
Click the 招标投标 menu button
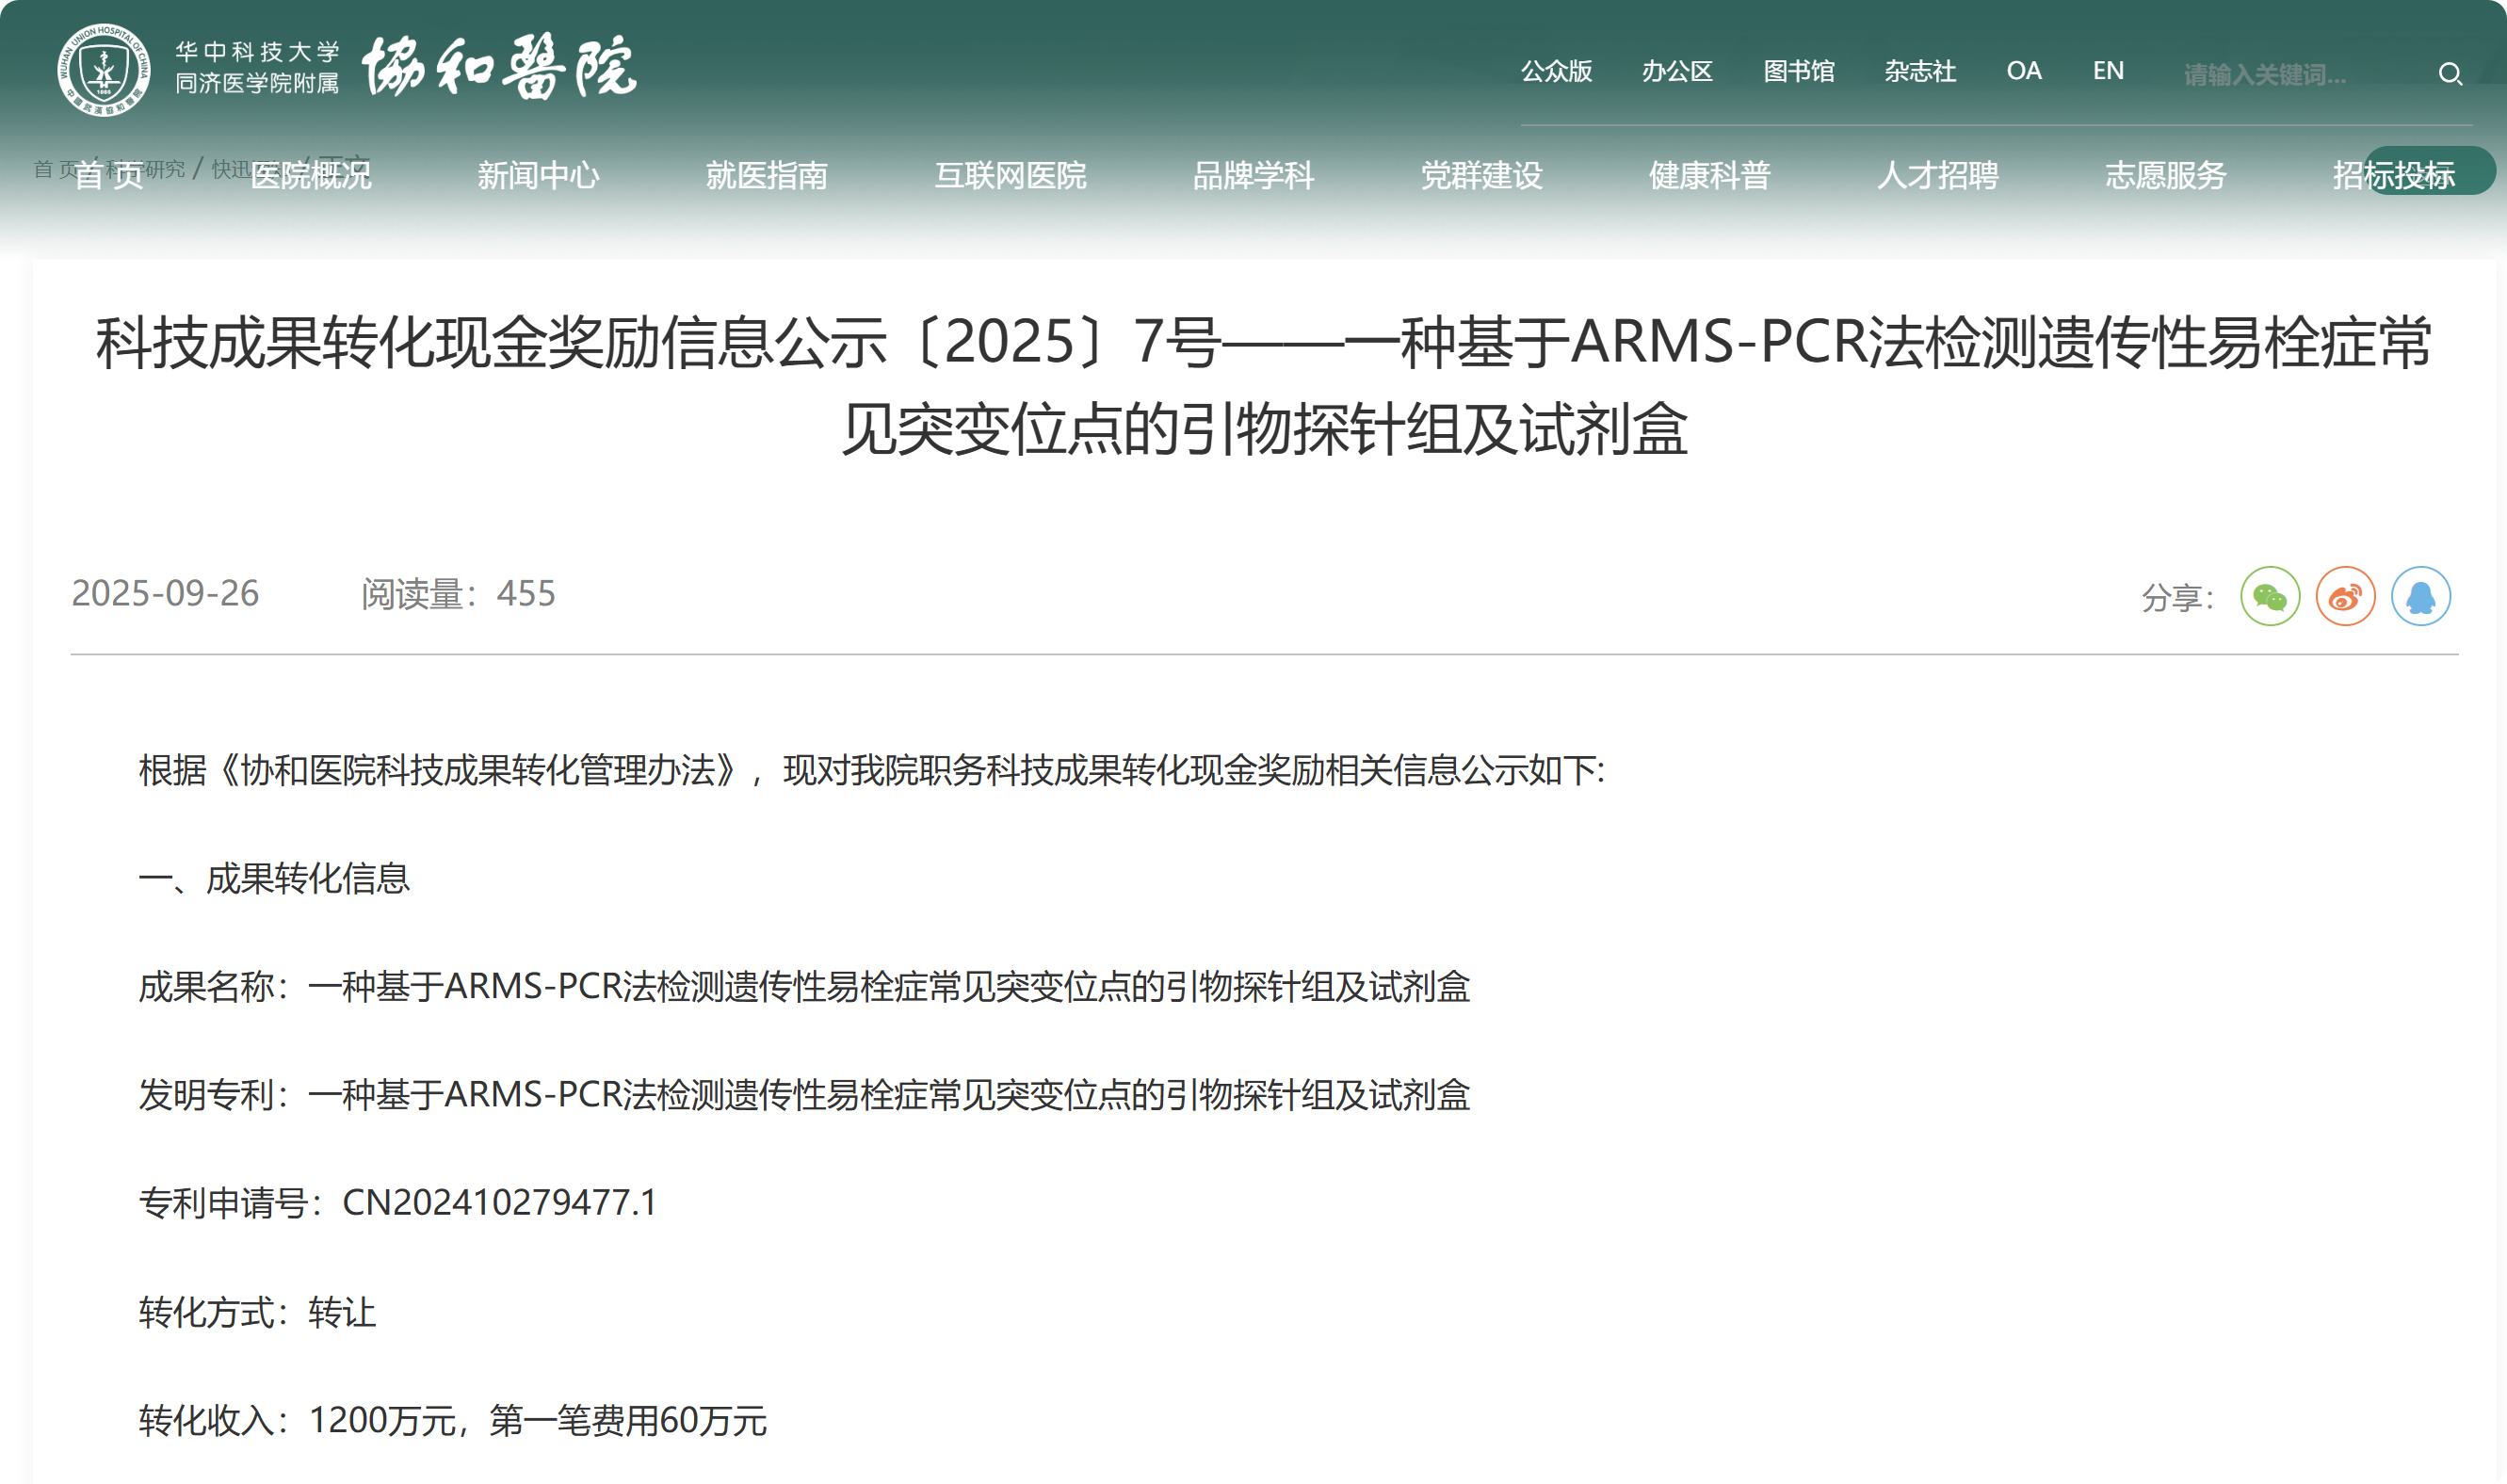[x=2393, y=176]
